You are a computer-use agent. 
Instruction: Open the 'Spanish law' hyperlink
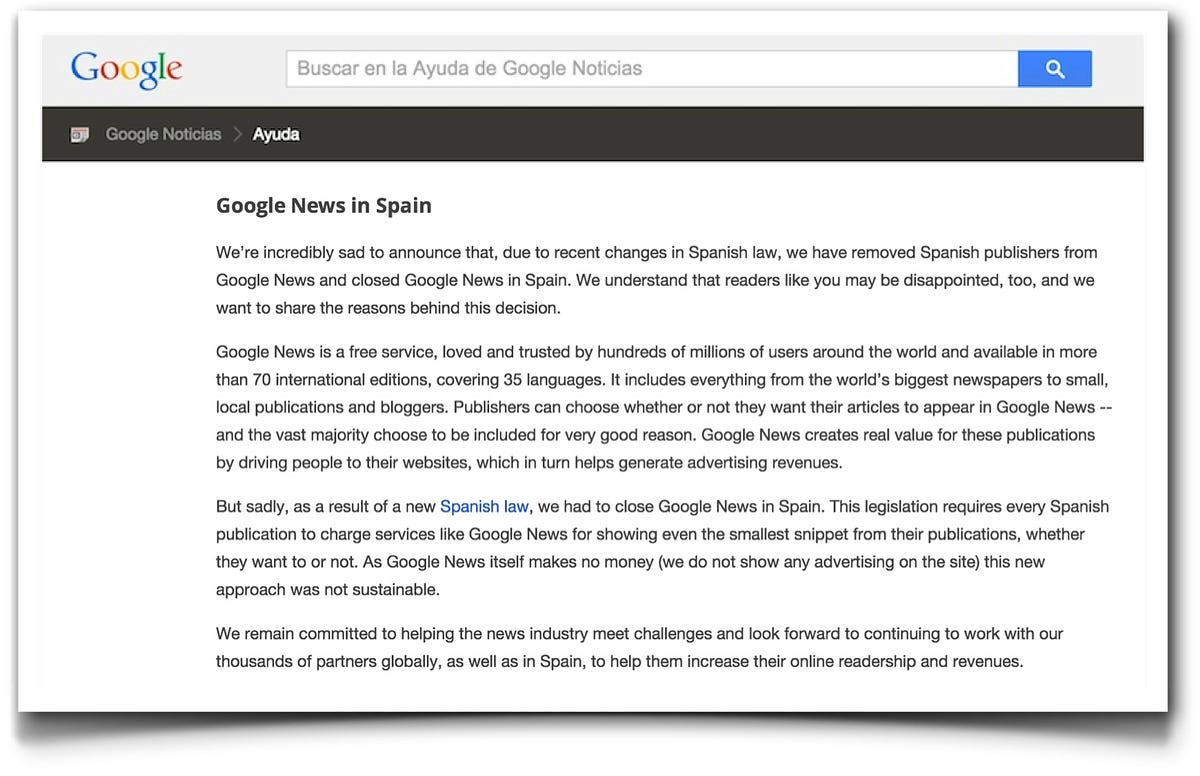click(484, 506)
